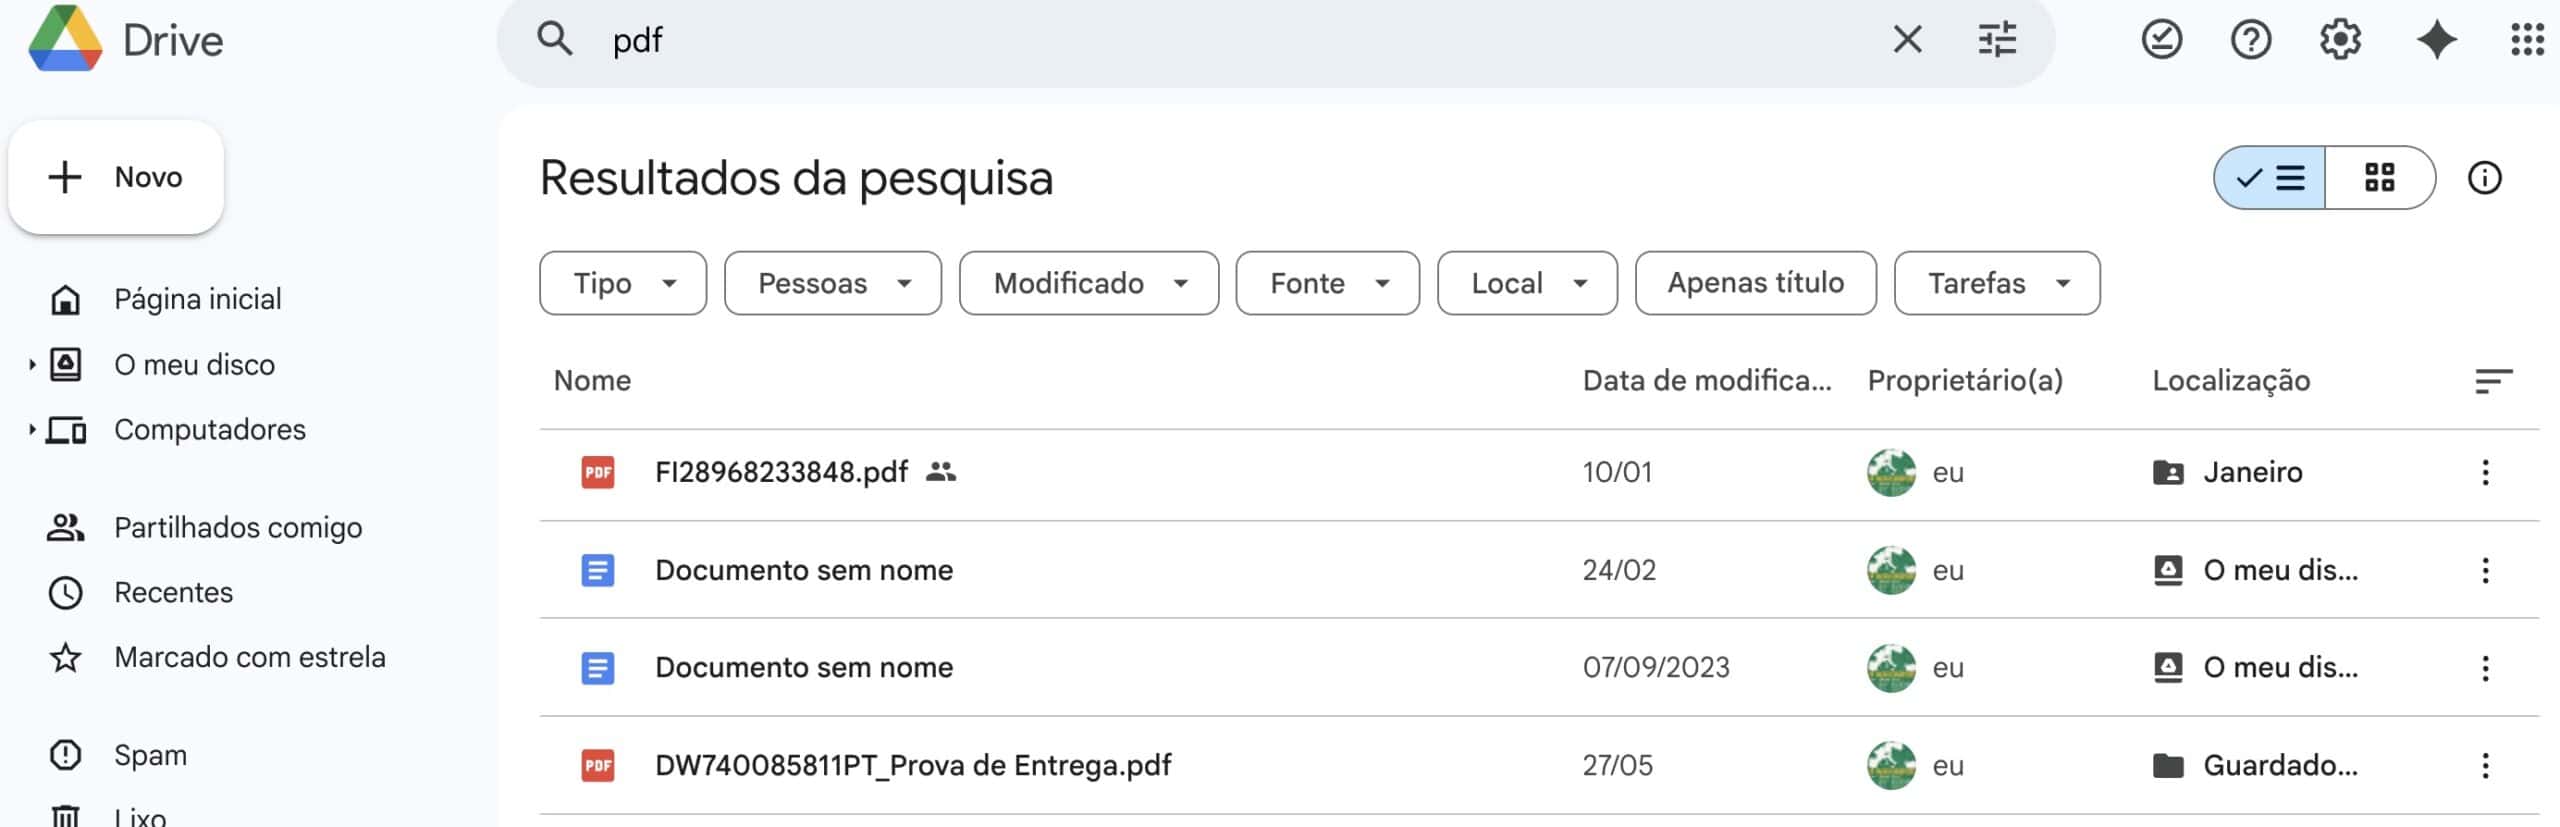Open the Google apps grid
The width and height of the screenshot is (2560, 827).
click(x=2527, y=41)
